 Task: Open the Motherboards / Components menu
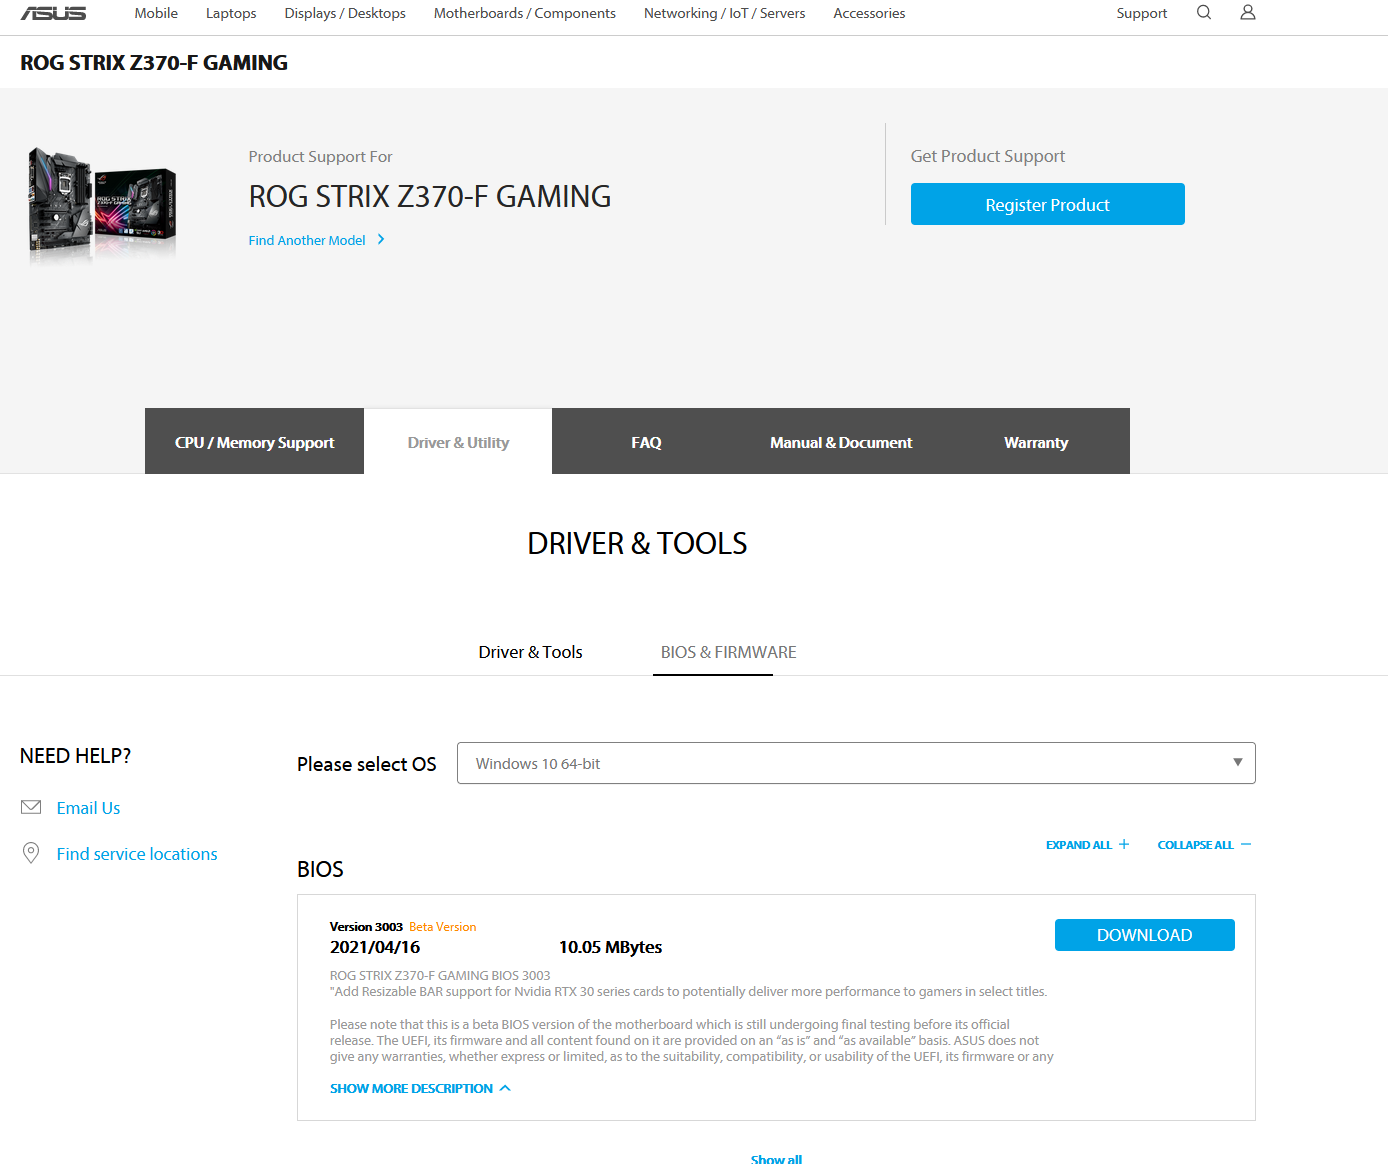coord(525,13)
